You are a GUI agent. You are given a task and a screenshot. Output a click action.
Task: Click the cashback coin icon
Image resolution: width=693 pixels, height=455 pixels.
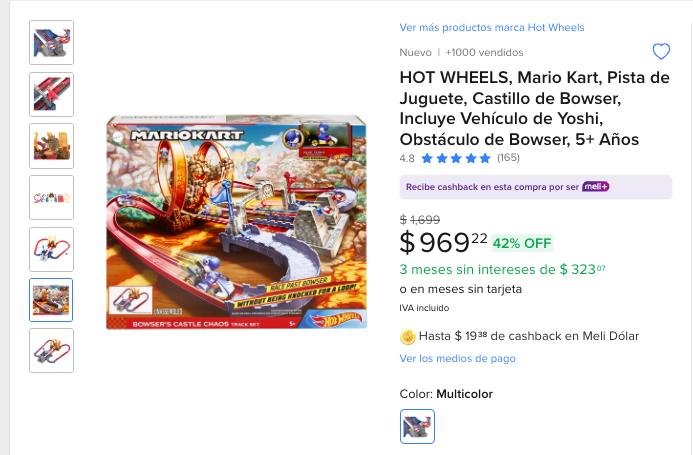(x=408, y=336)
